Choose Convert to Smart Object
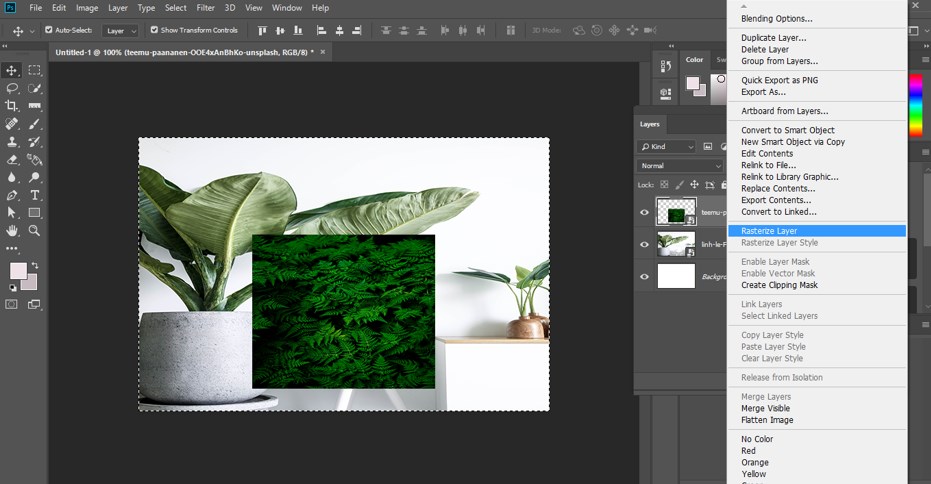The height and width of the screenshot is (484, 931). (x=787, y=130)
